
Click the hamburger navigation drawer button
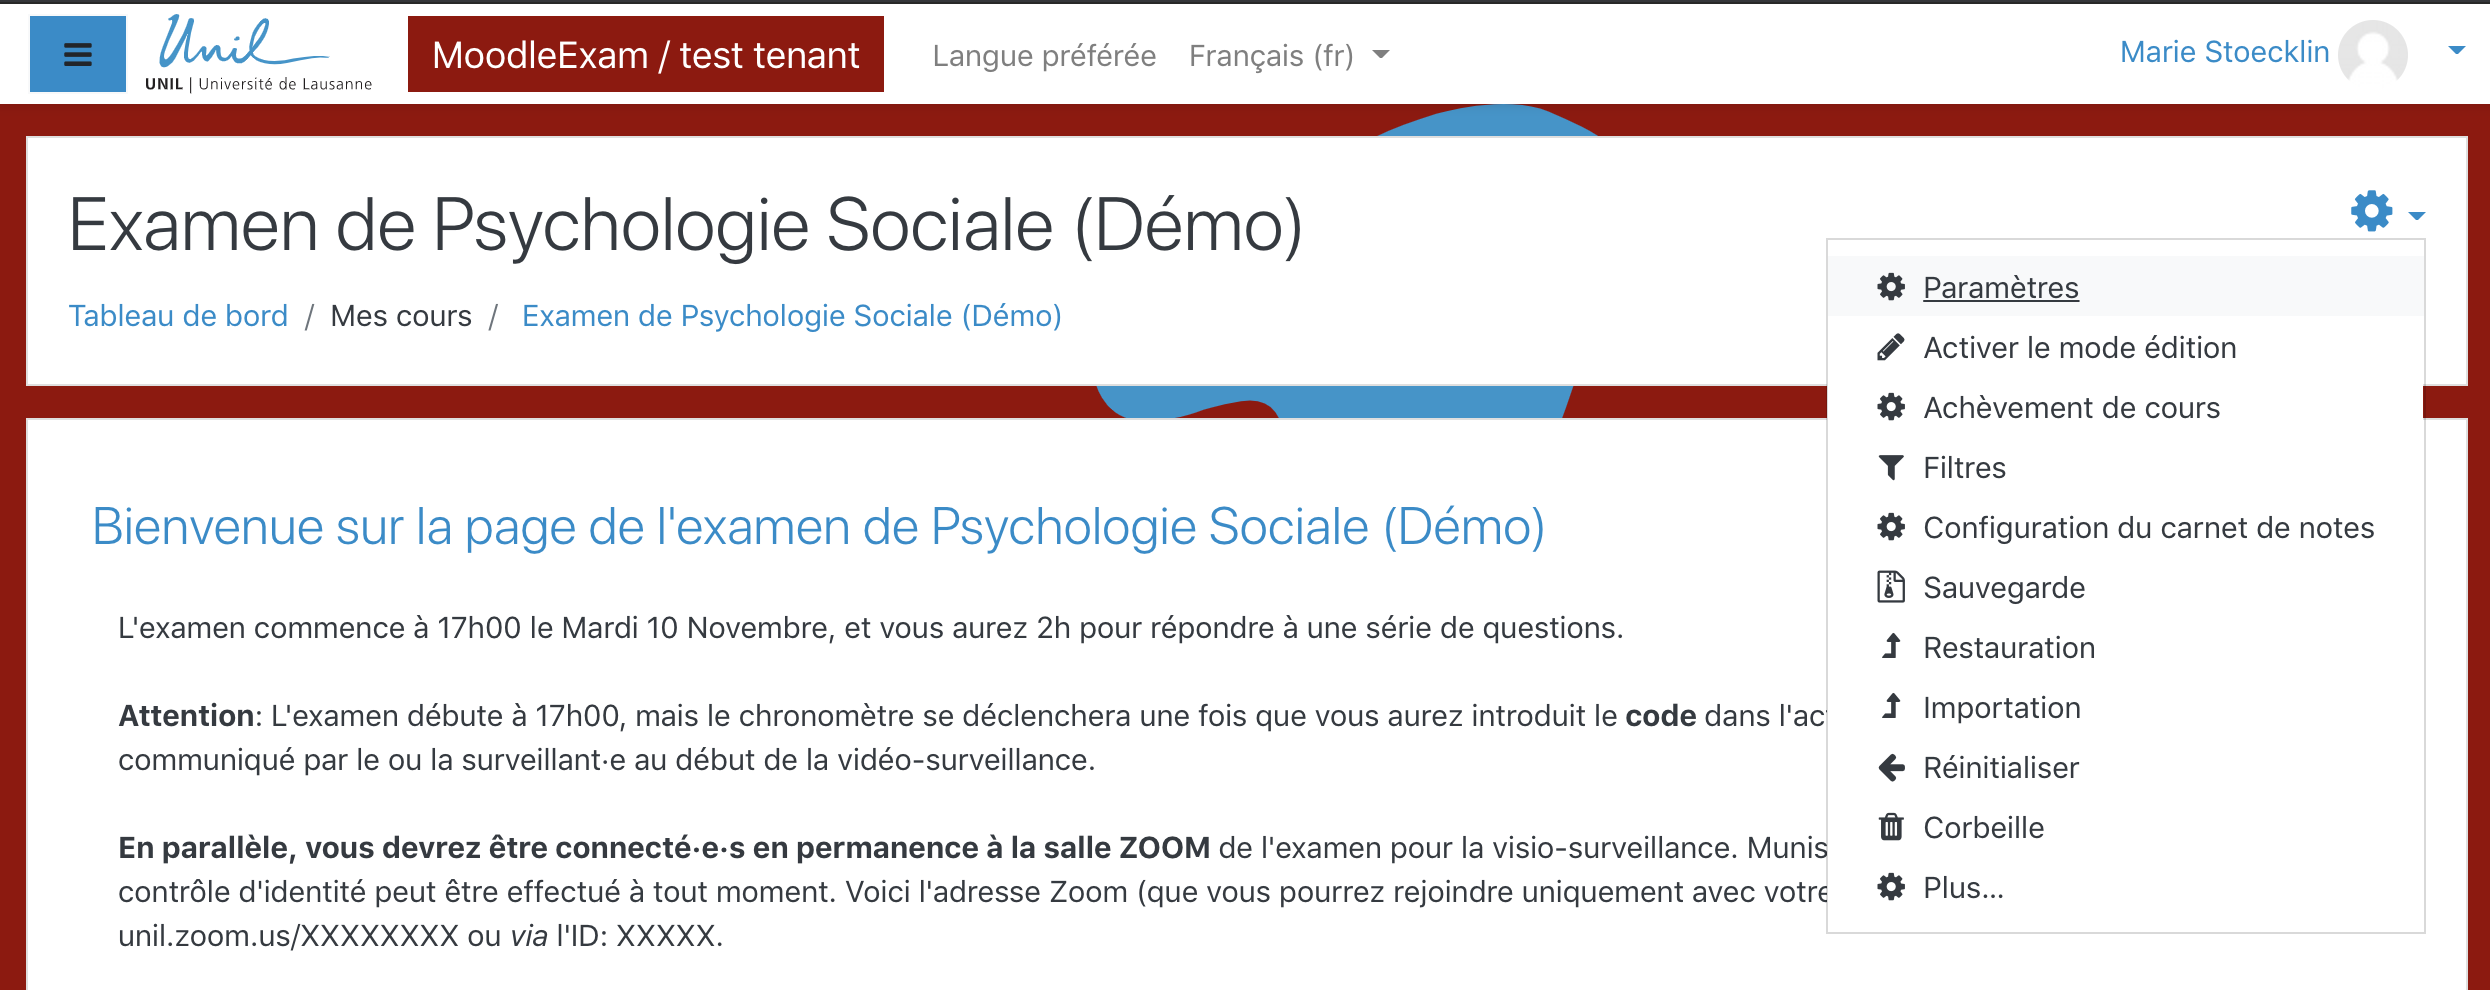click(x=78, y=54)
